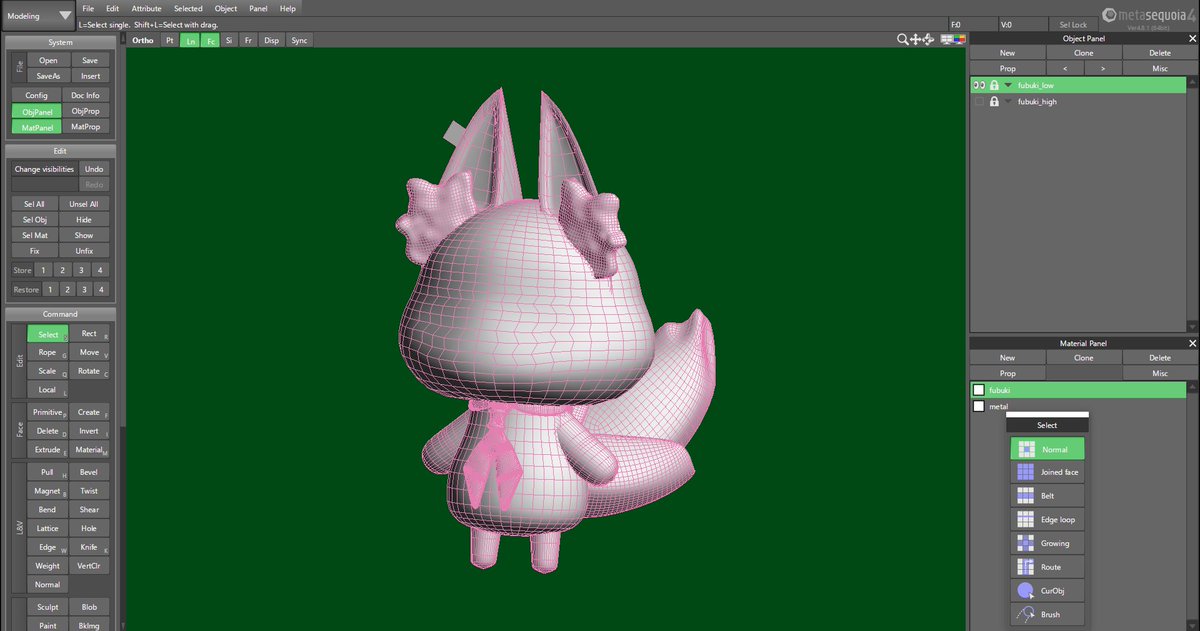The width and height of the screenshot is (1200, 631).
Task: Click lock icon of fubuki_low object
Action: 994,86
